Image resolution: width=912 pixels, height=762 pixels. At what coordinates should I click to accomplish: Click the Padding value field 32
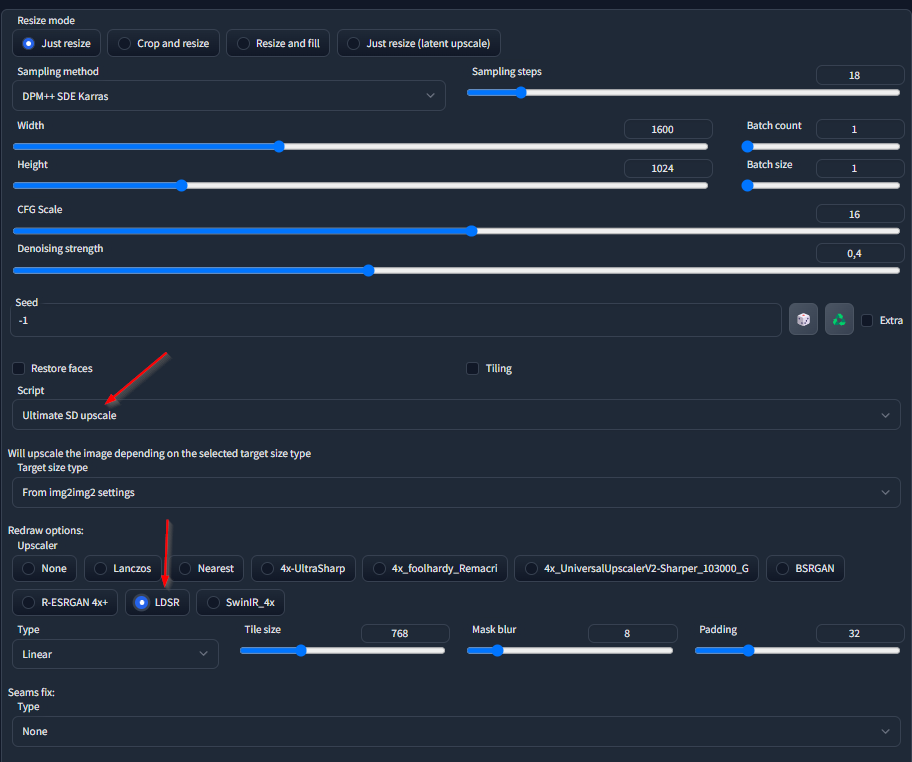(860, 633)
